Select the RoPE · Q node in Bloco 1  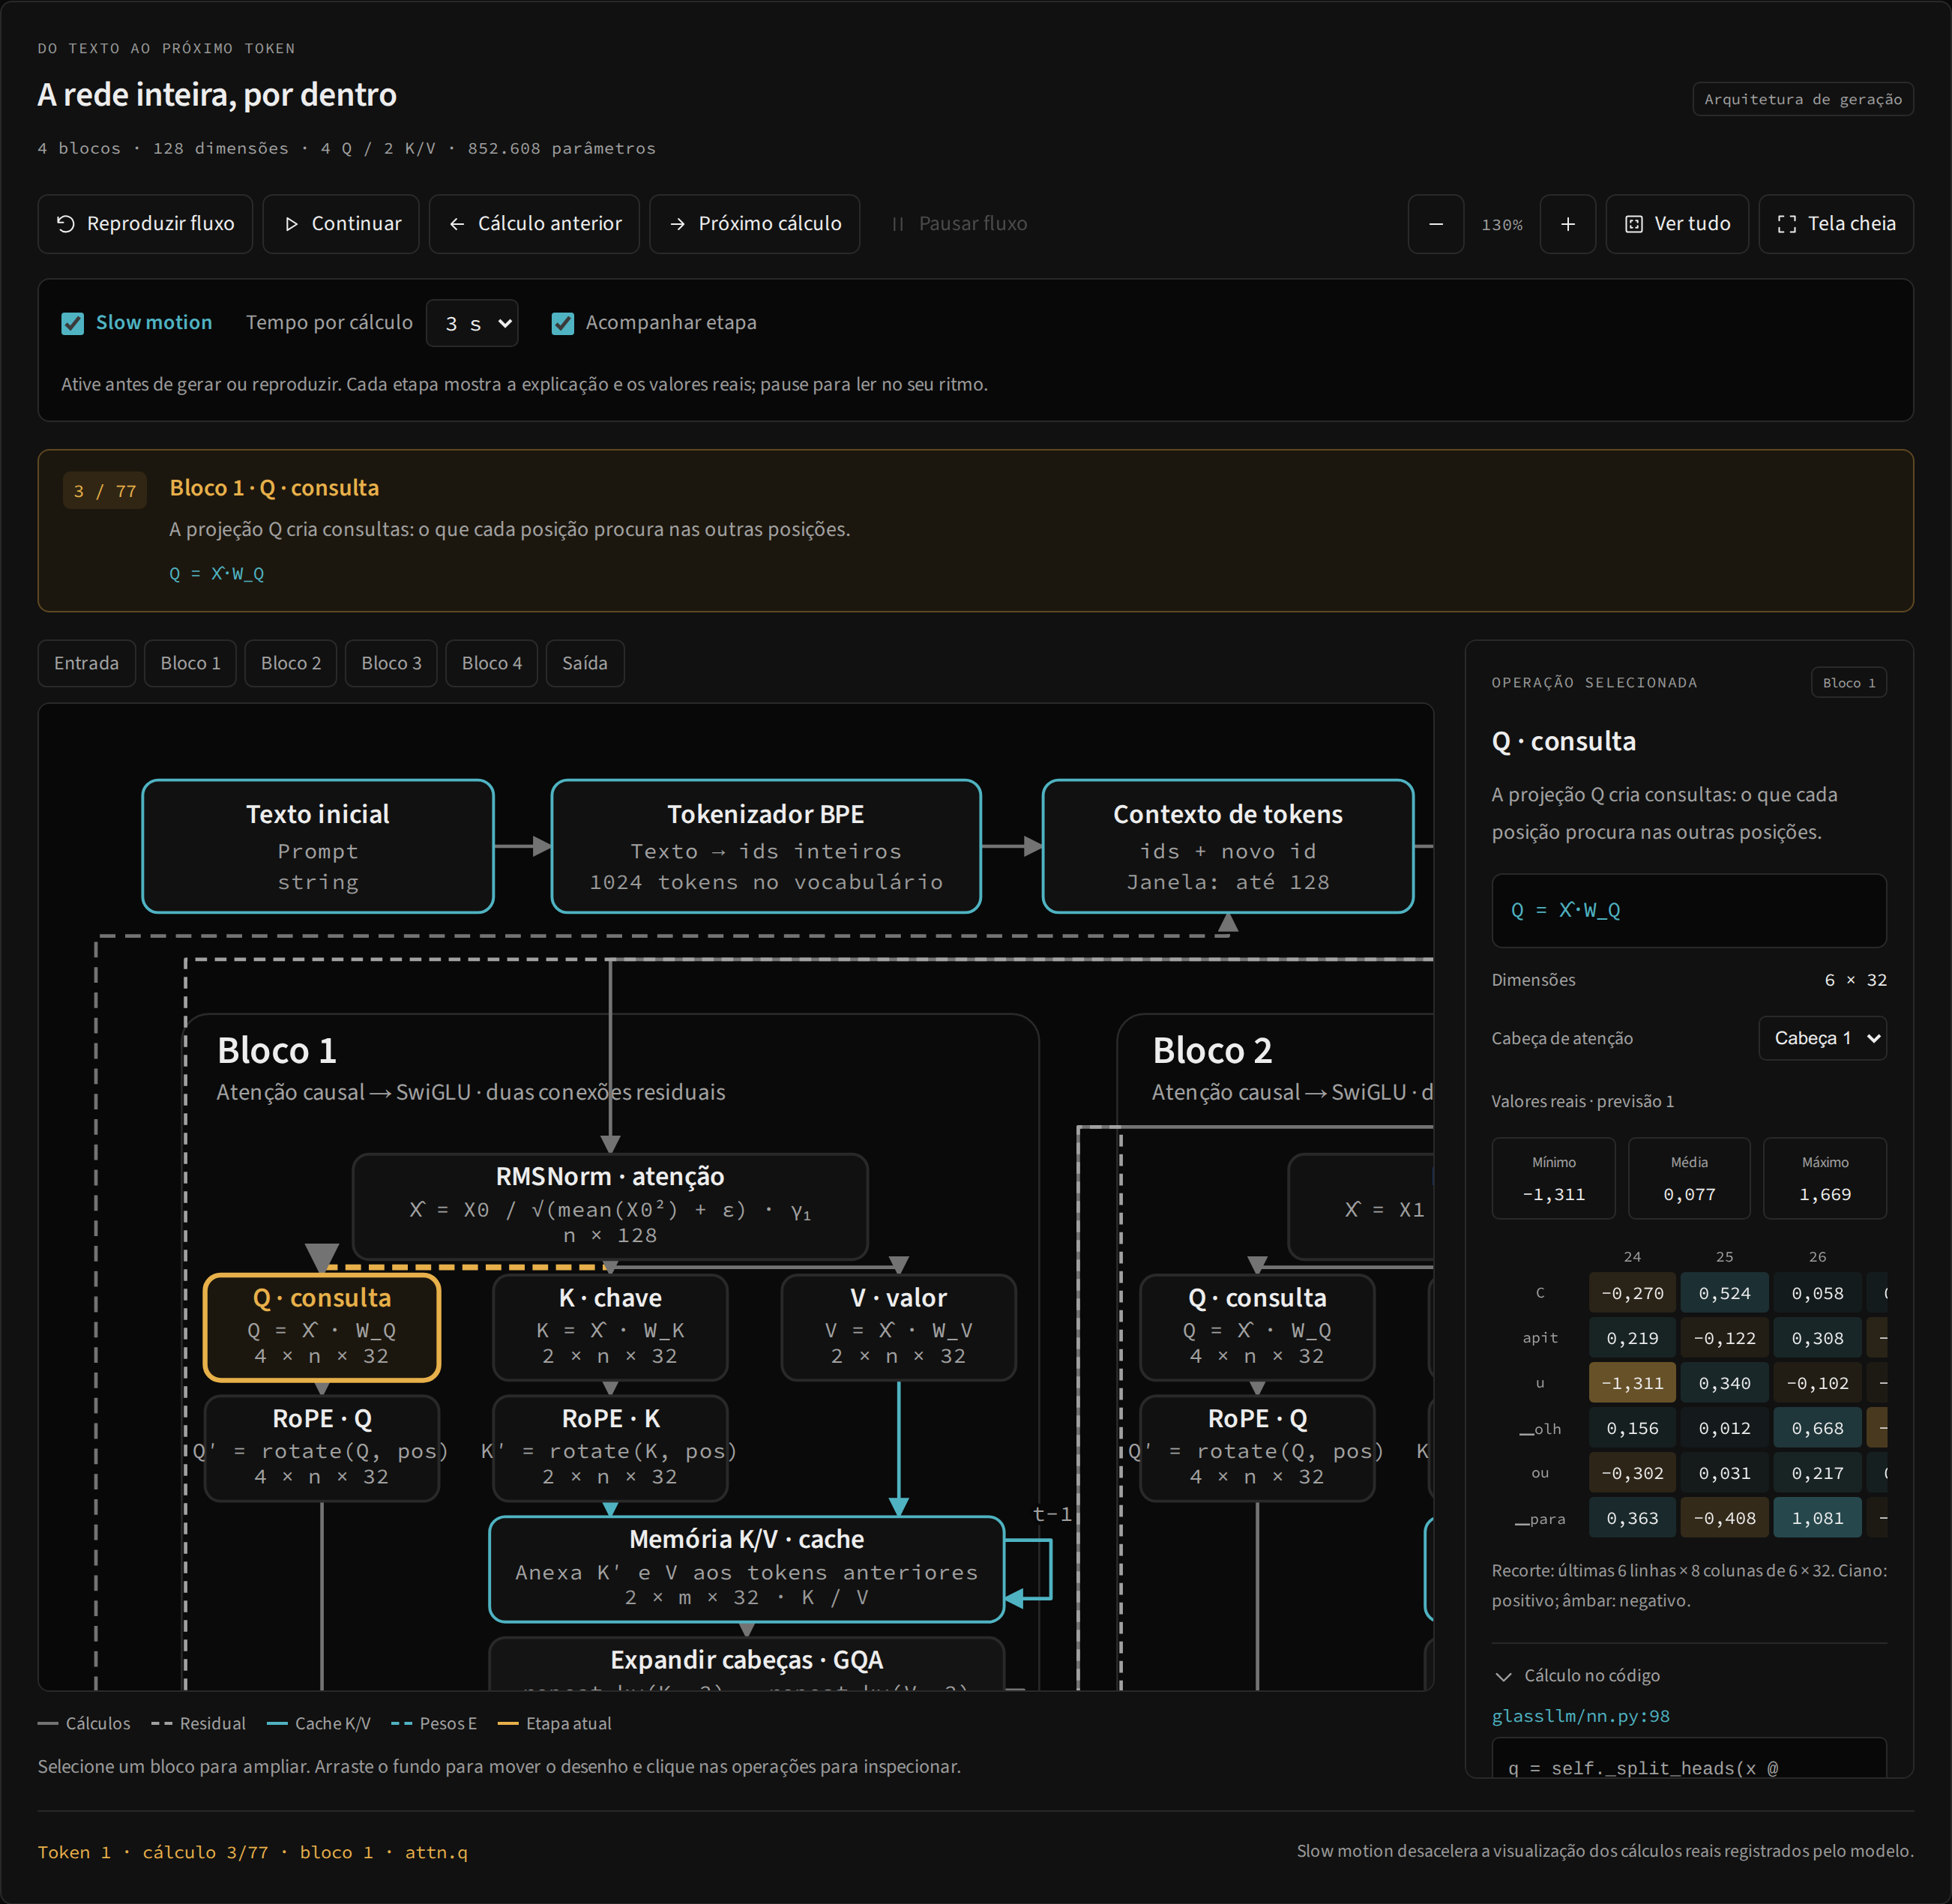322,1448
